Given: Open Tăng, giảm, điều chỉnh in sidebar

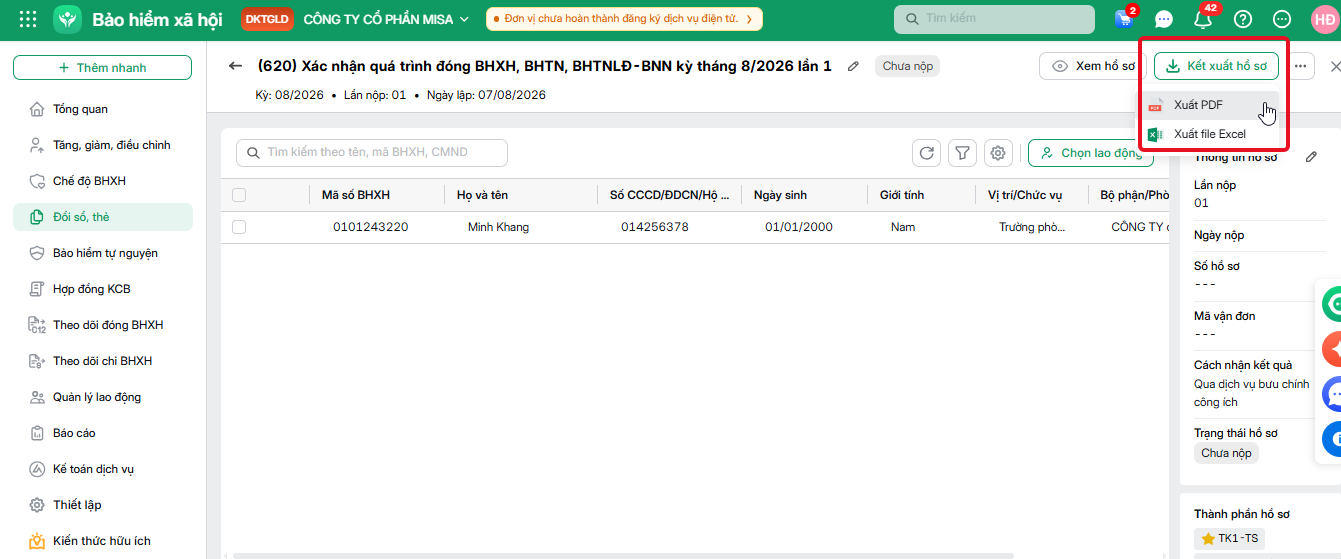Looking at the screenshot, I should click(x=103, y=145).
